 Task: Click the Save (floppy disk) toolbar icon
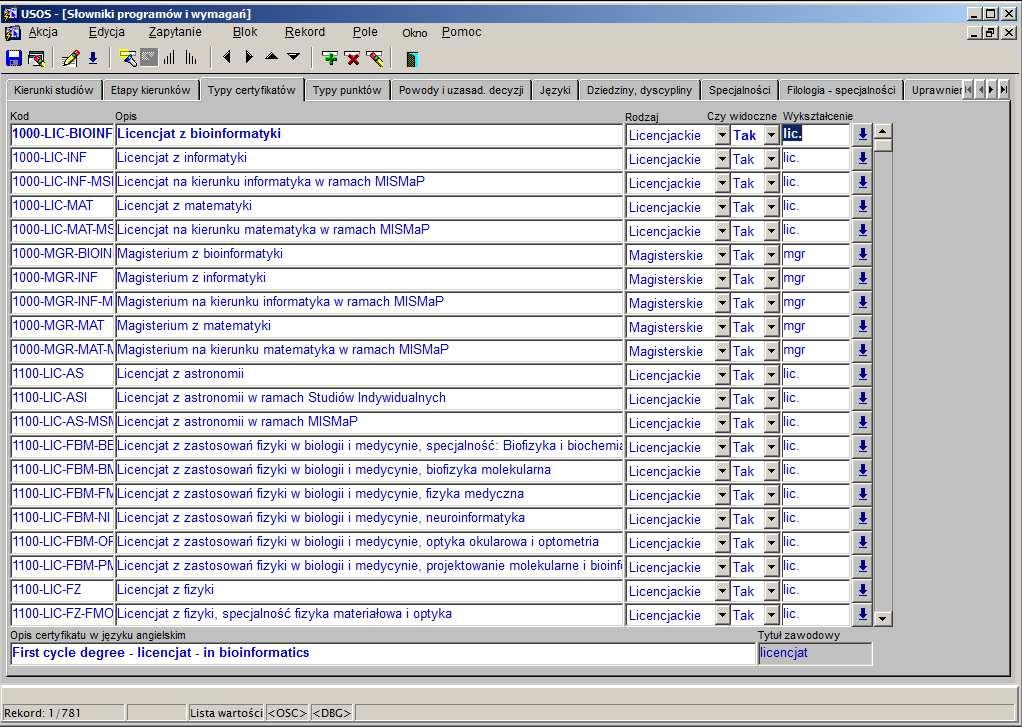pos(13,58)
